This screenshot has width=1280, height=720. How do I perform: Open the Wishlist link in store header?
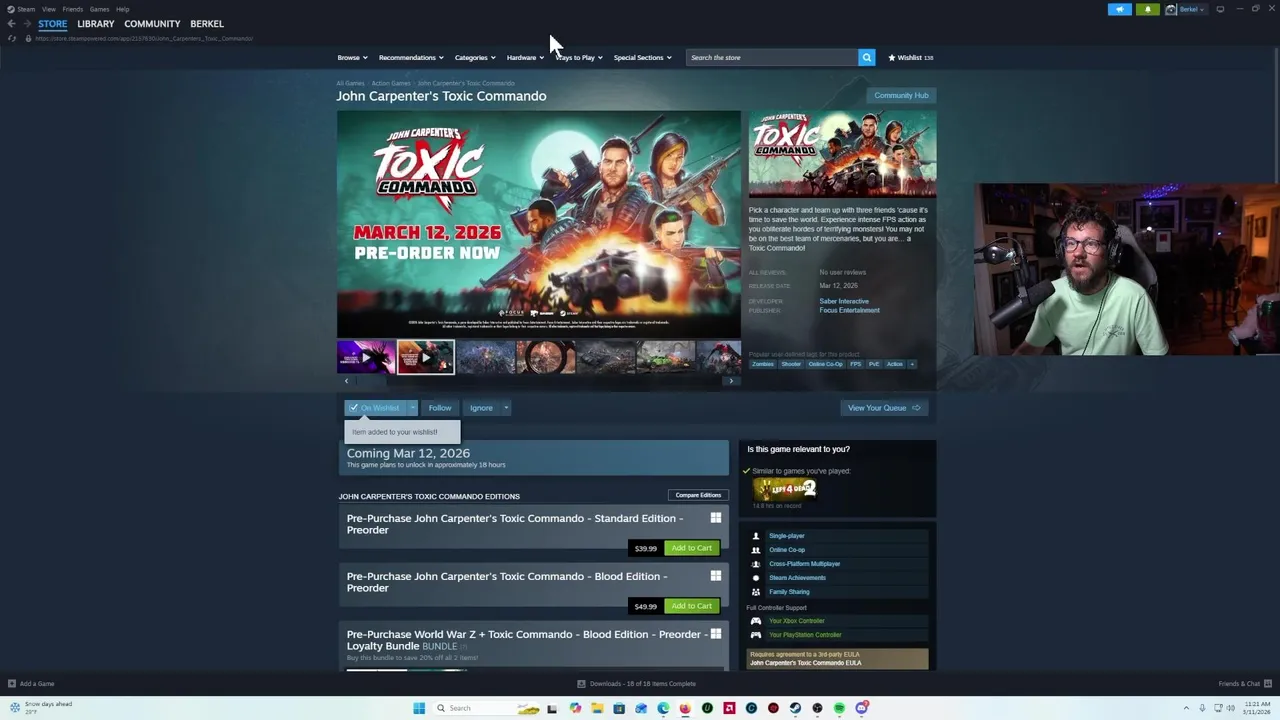[x=910, y=58]
